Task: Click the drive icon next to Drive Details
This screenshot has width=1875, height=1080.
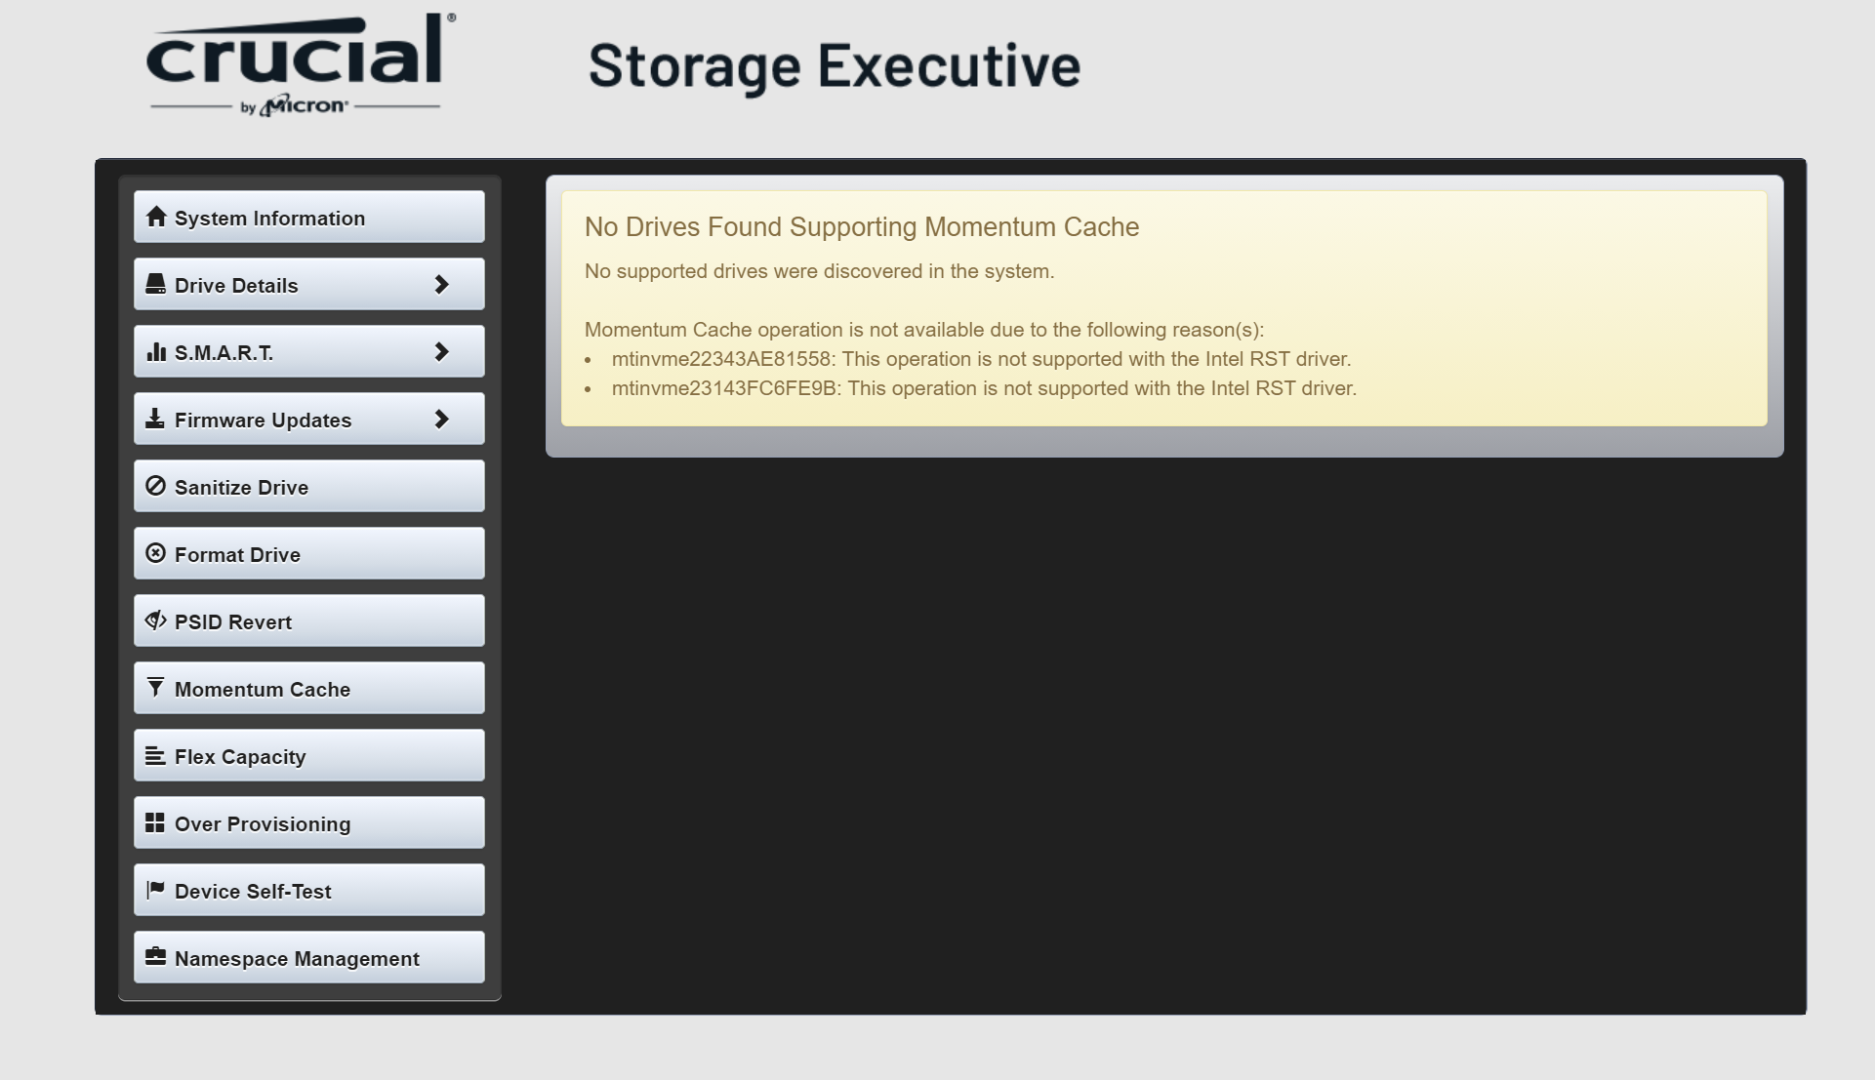Action: point(156,284)
